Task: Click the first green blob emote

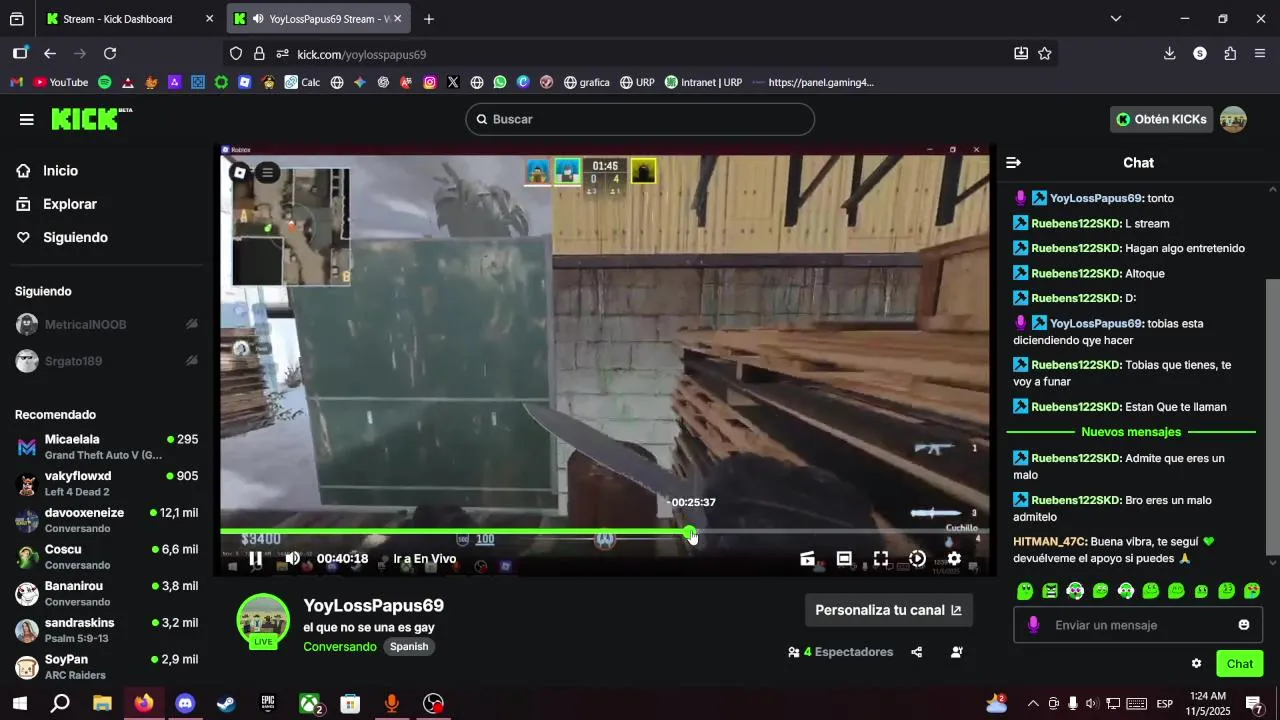Action: 1024,591
